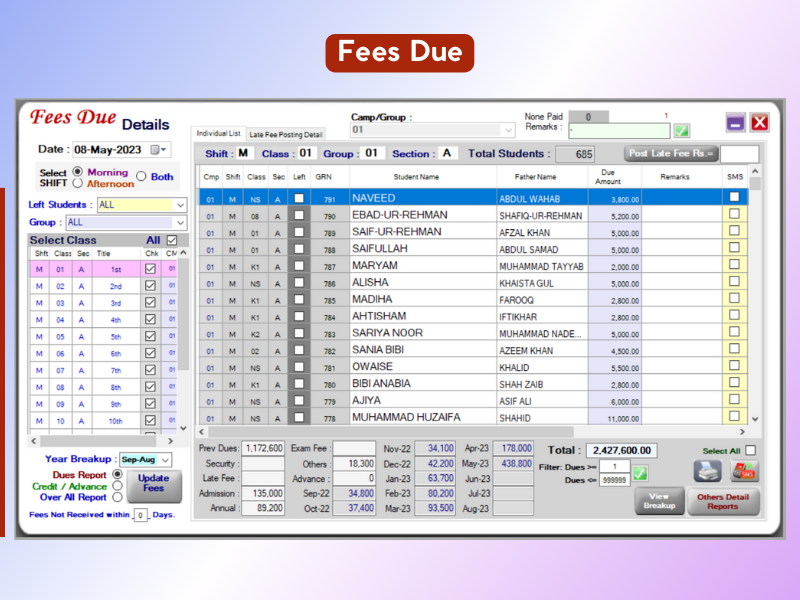800x600 pixels.
Task: Select the Individual List tab
Action: (x=218, y=133)
